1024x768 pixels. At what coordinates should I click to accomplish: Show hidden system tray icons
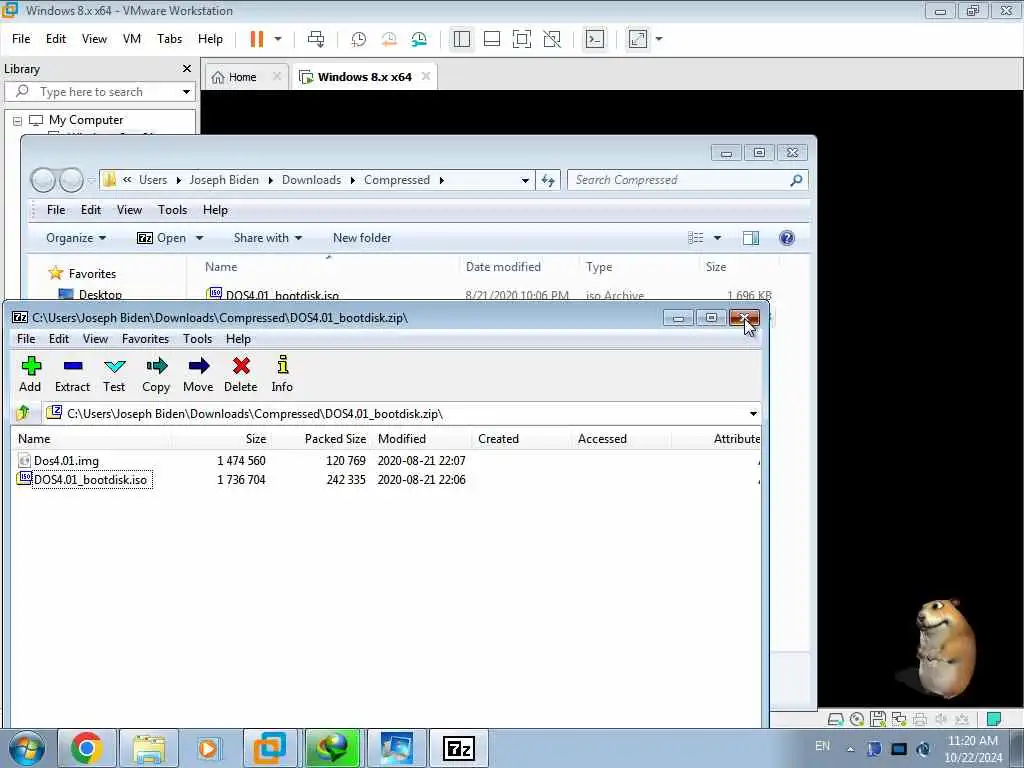click(850, 749)
